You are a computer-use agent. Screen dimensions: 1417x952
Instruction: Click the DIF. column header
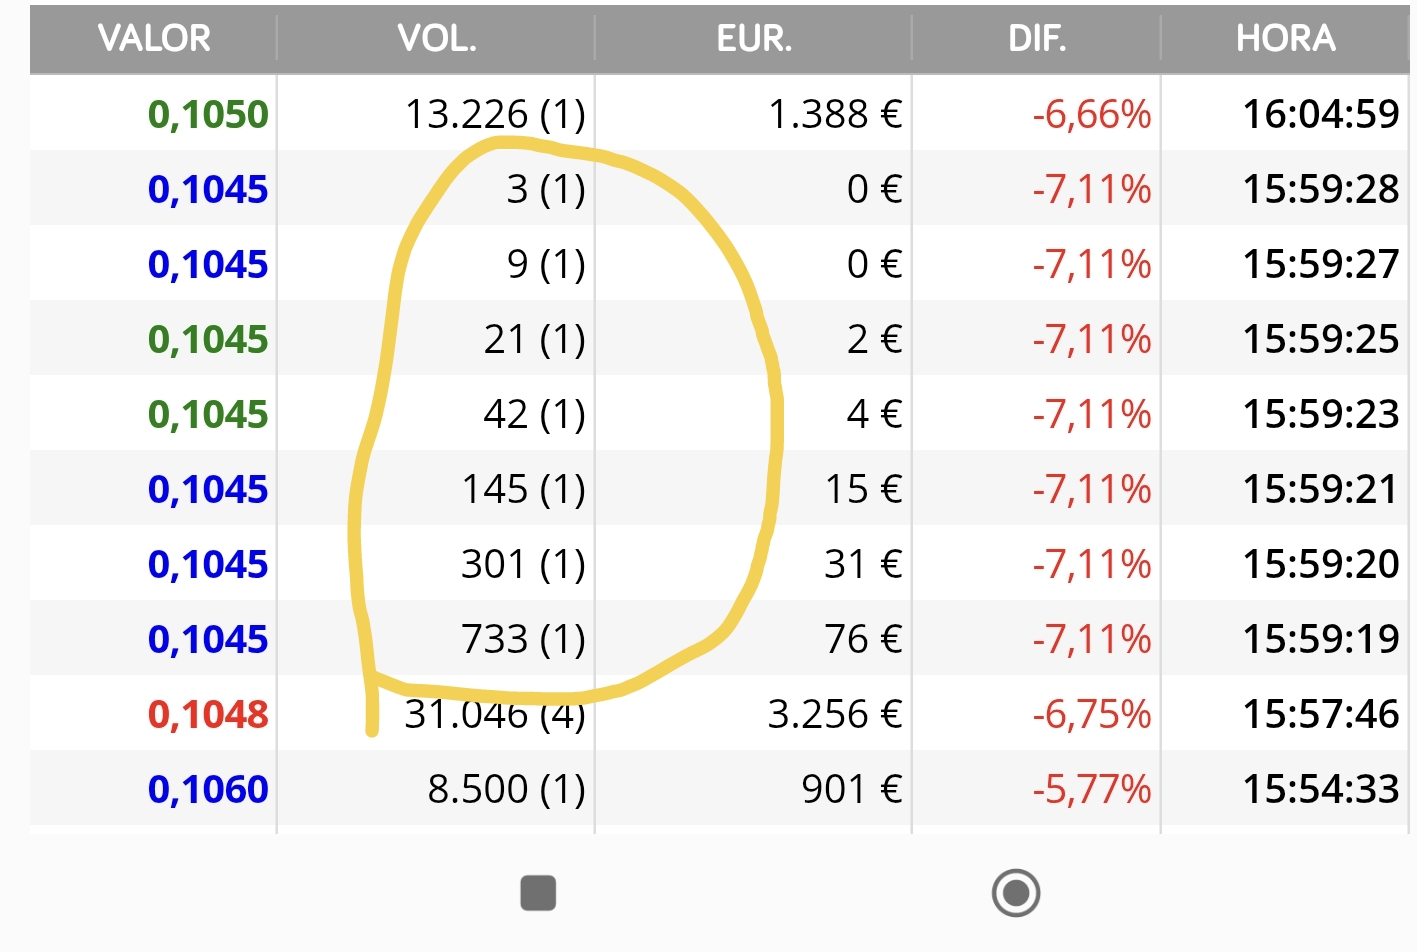[x=1037, y=39]
